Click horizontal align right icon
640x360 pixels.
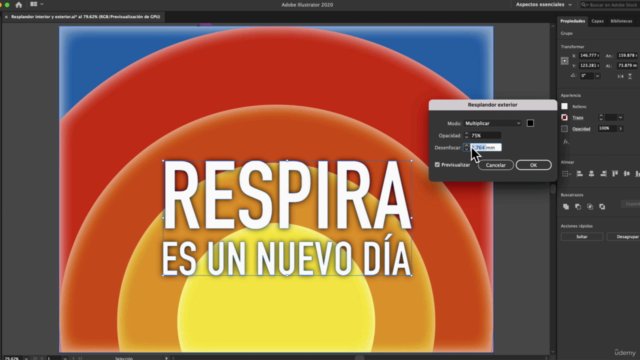(603, 174)
